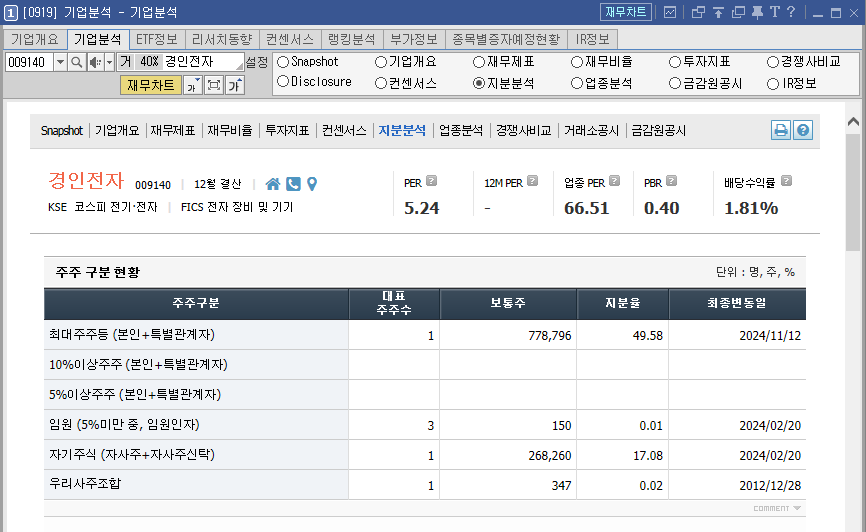Click the window link icon in title bar
Image resolution: width=866 pixels, height=532 pixels.
coord(698,12)
